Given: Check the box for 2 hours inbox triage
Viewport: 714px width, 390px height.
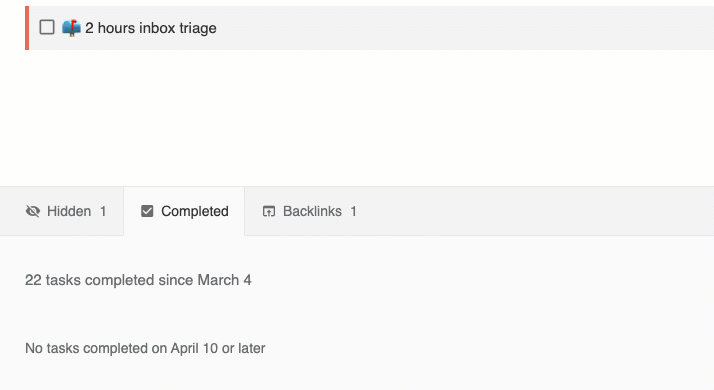Looking at the screenshot, I should (47, 27).
